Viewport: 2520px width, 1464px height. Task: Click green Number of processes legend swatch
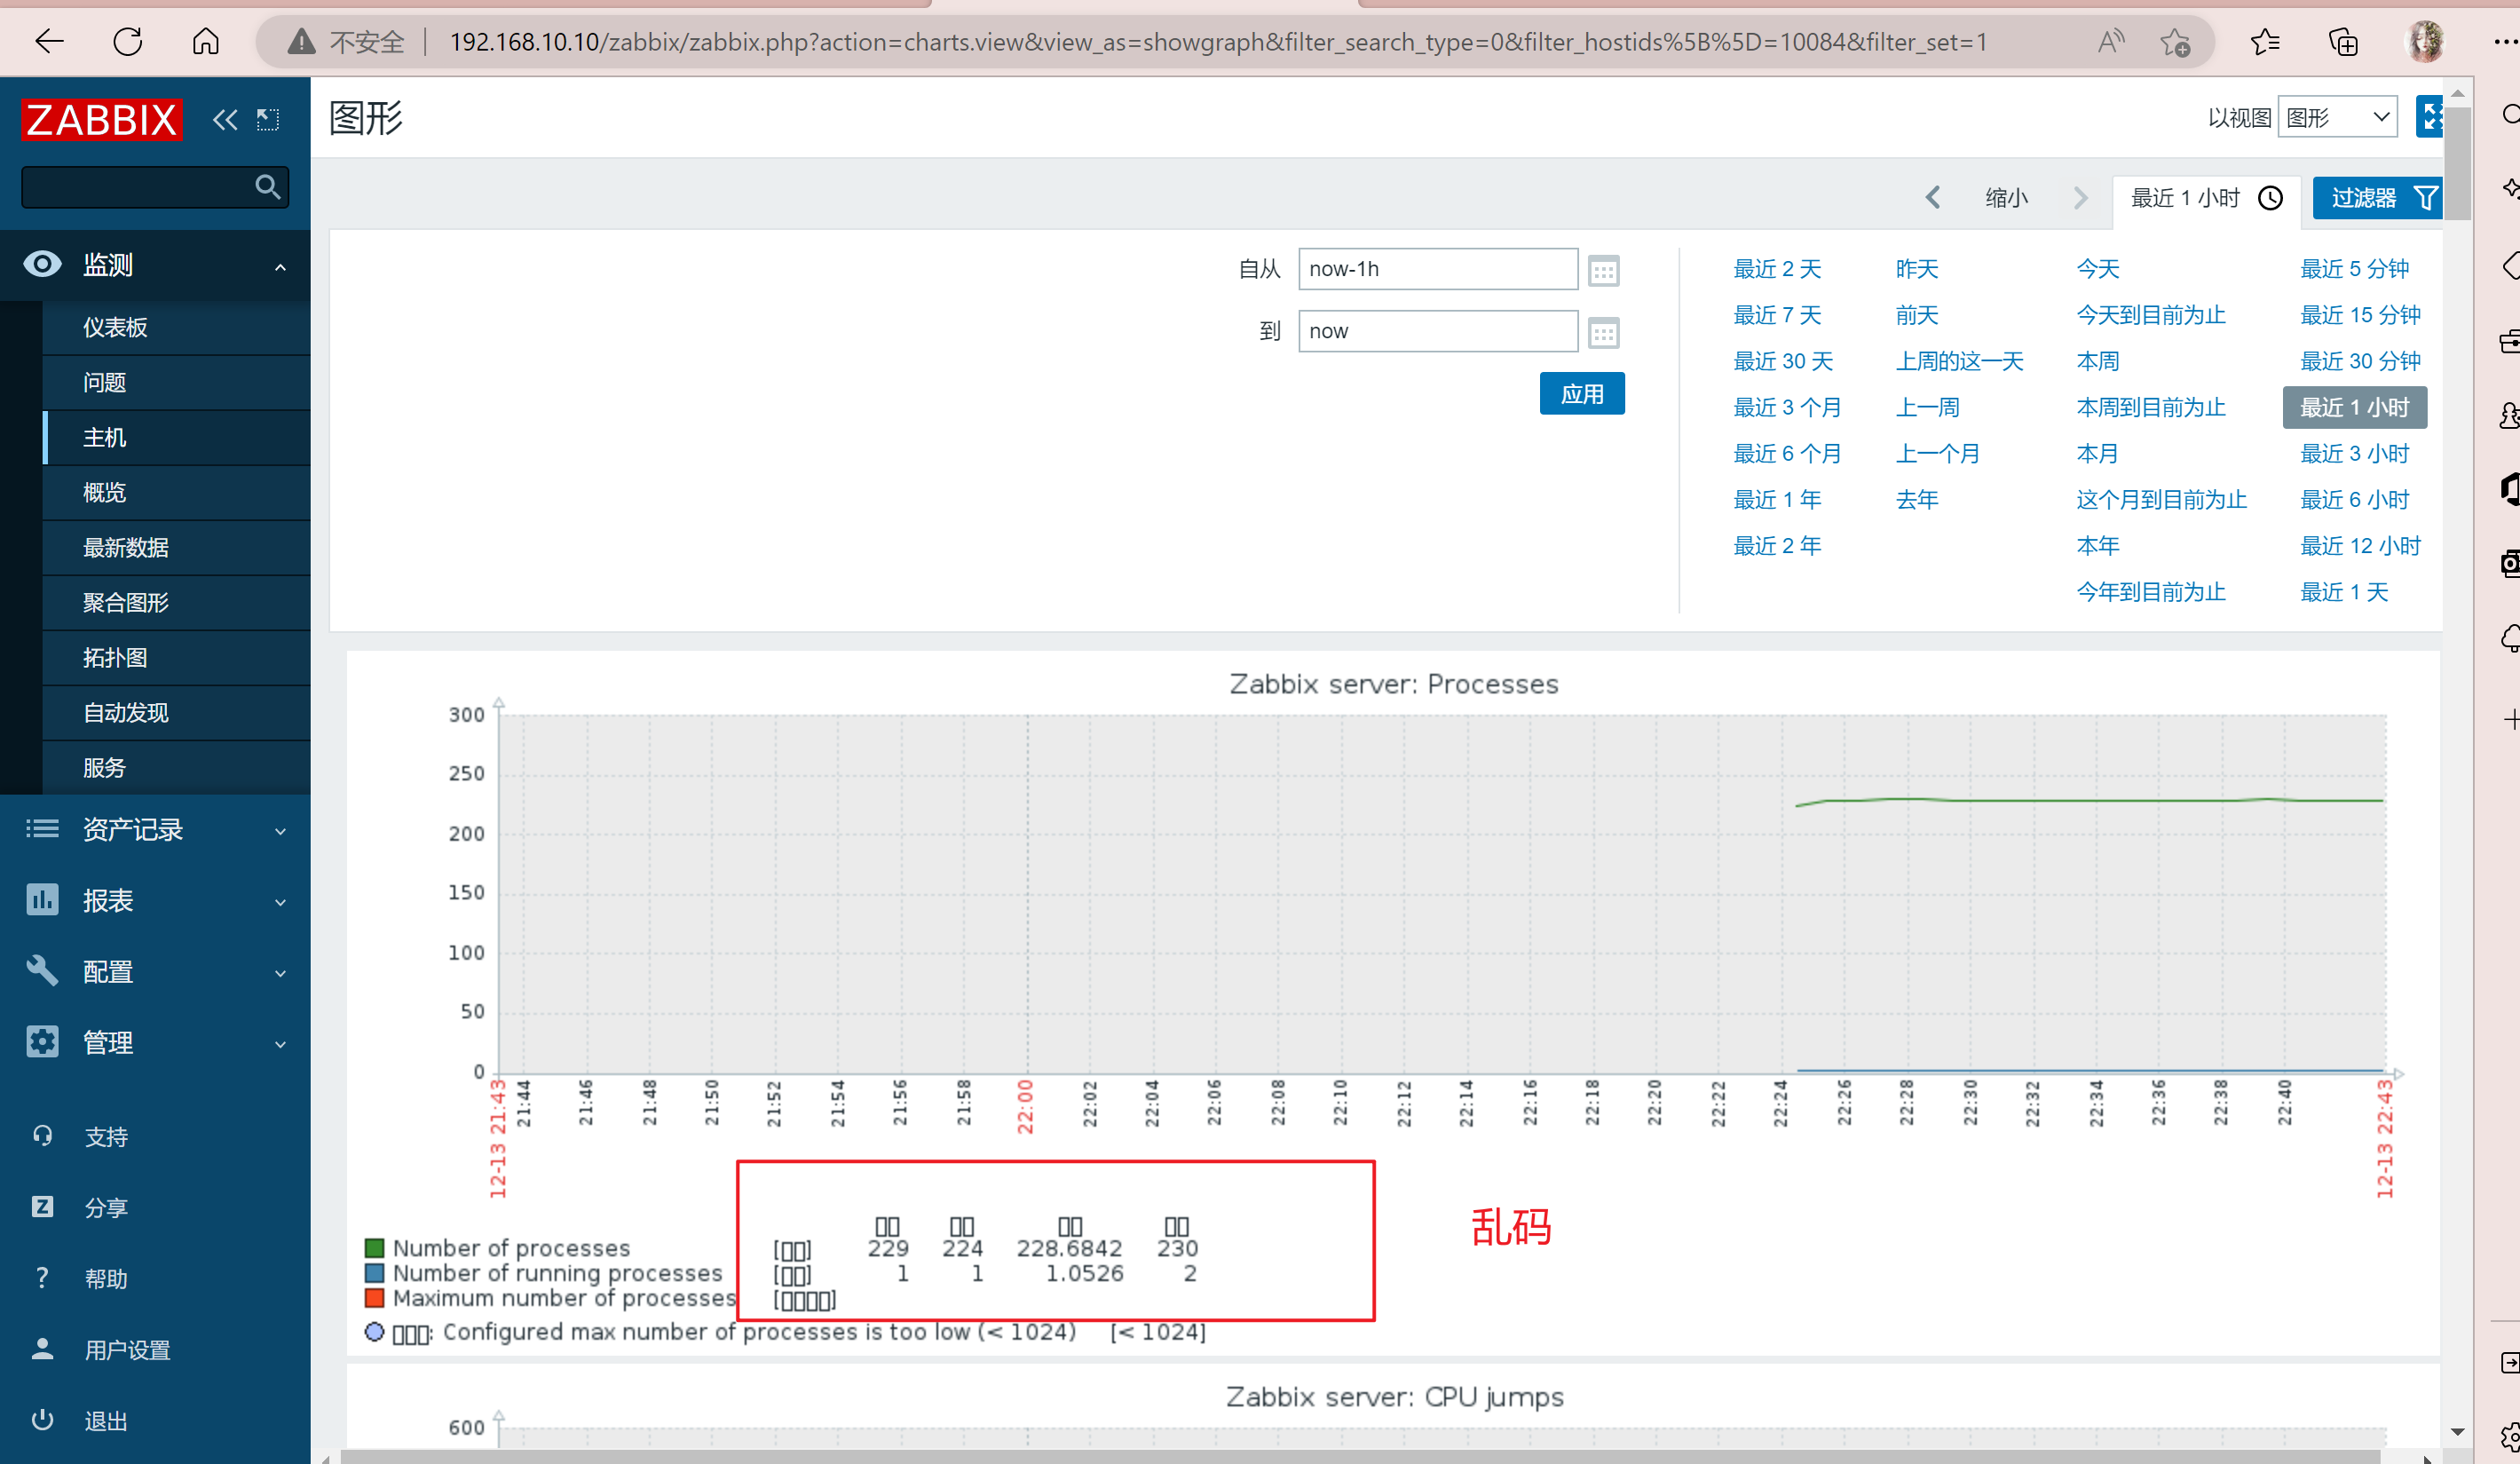click(375, 1248)
